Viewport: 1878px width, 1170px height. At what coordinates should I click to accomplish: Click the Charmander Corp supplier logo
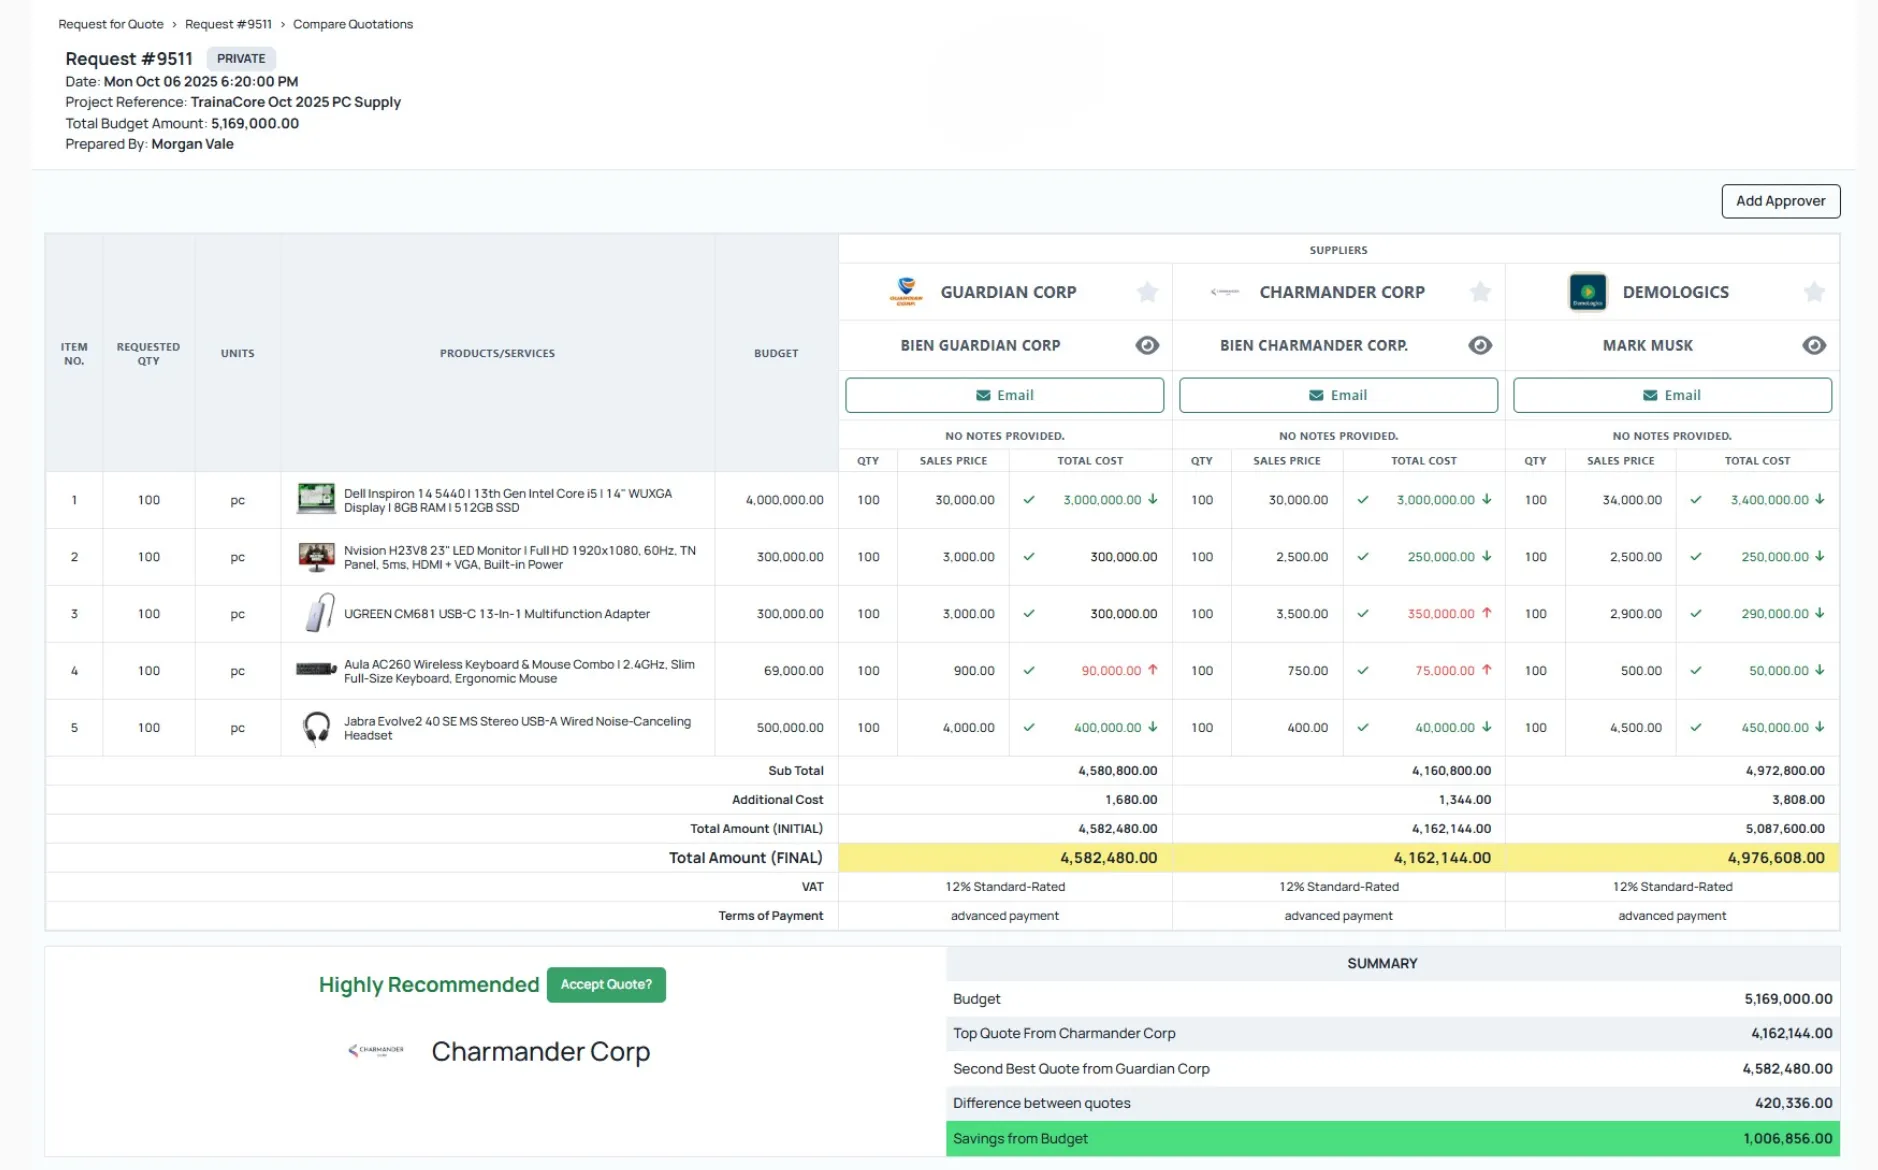1225,292
